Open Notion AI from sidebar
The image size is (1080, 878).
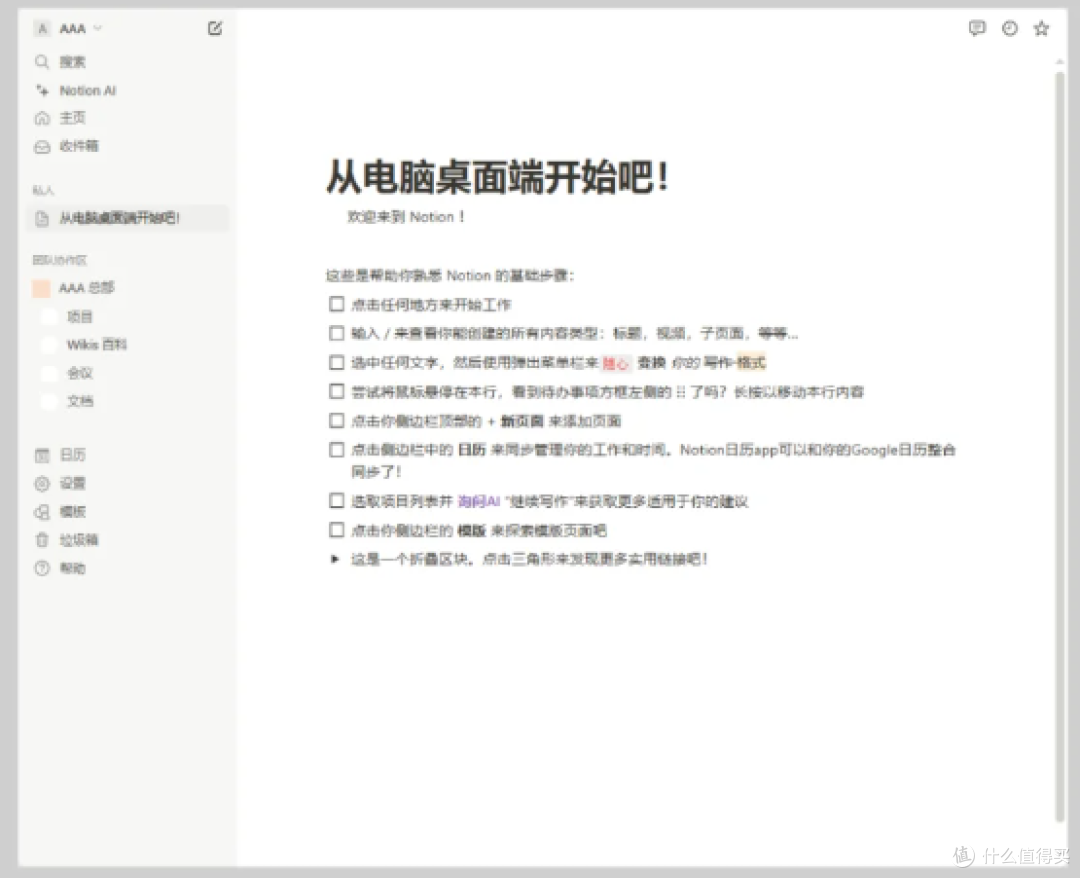tap(87, 90)
